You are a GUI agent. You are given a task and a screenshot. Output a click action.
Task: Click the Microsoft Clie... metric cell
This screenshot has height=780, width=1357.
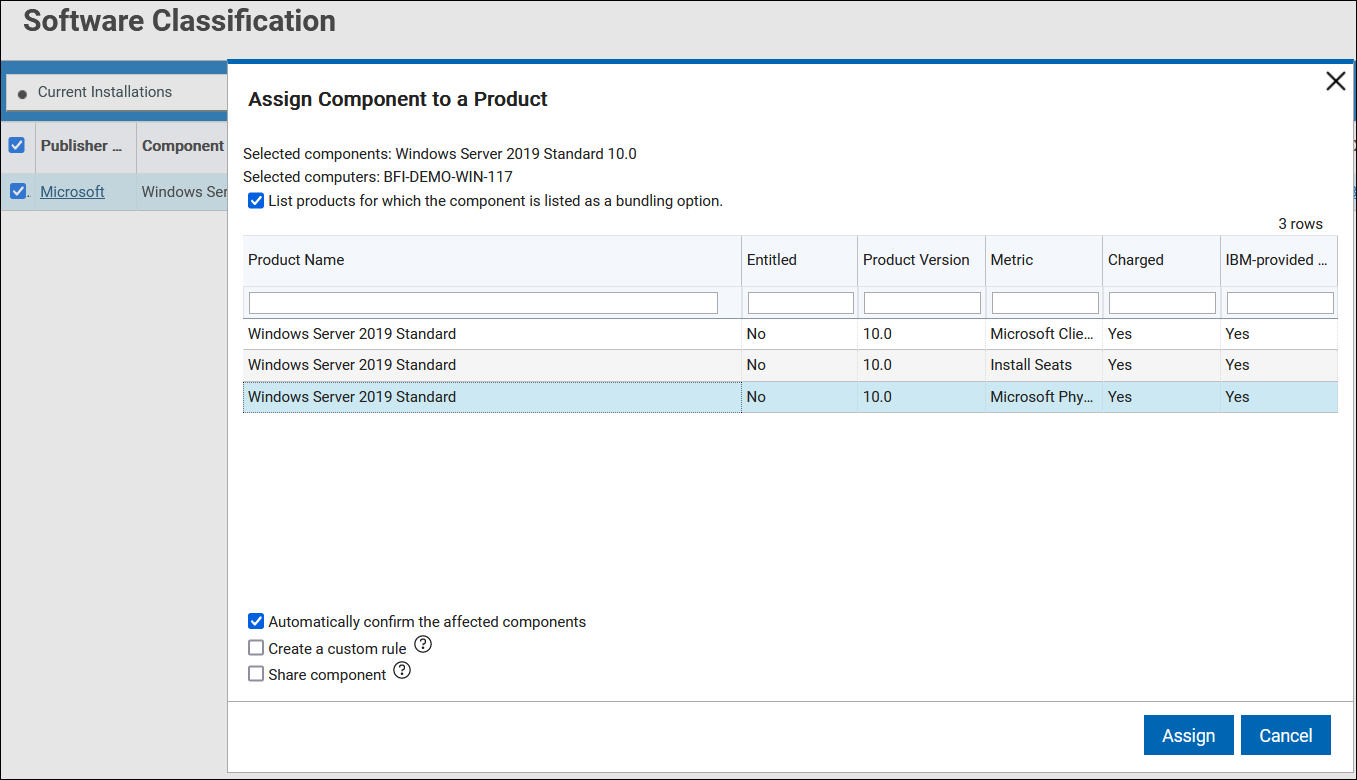(x=1042, y=334)
